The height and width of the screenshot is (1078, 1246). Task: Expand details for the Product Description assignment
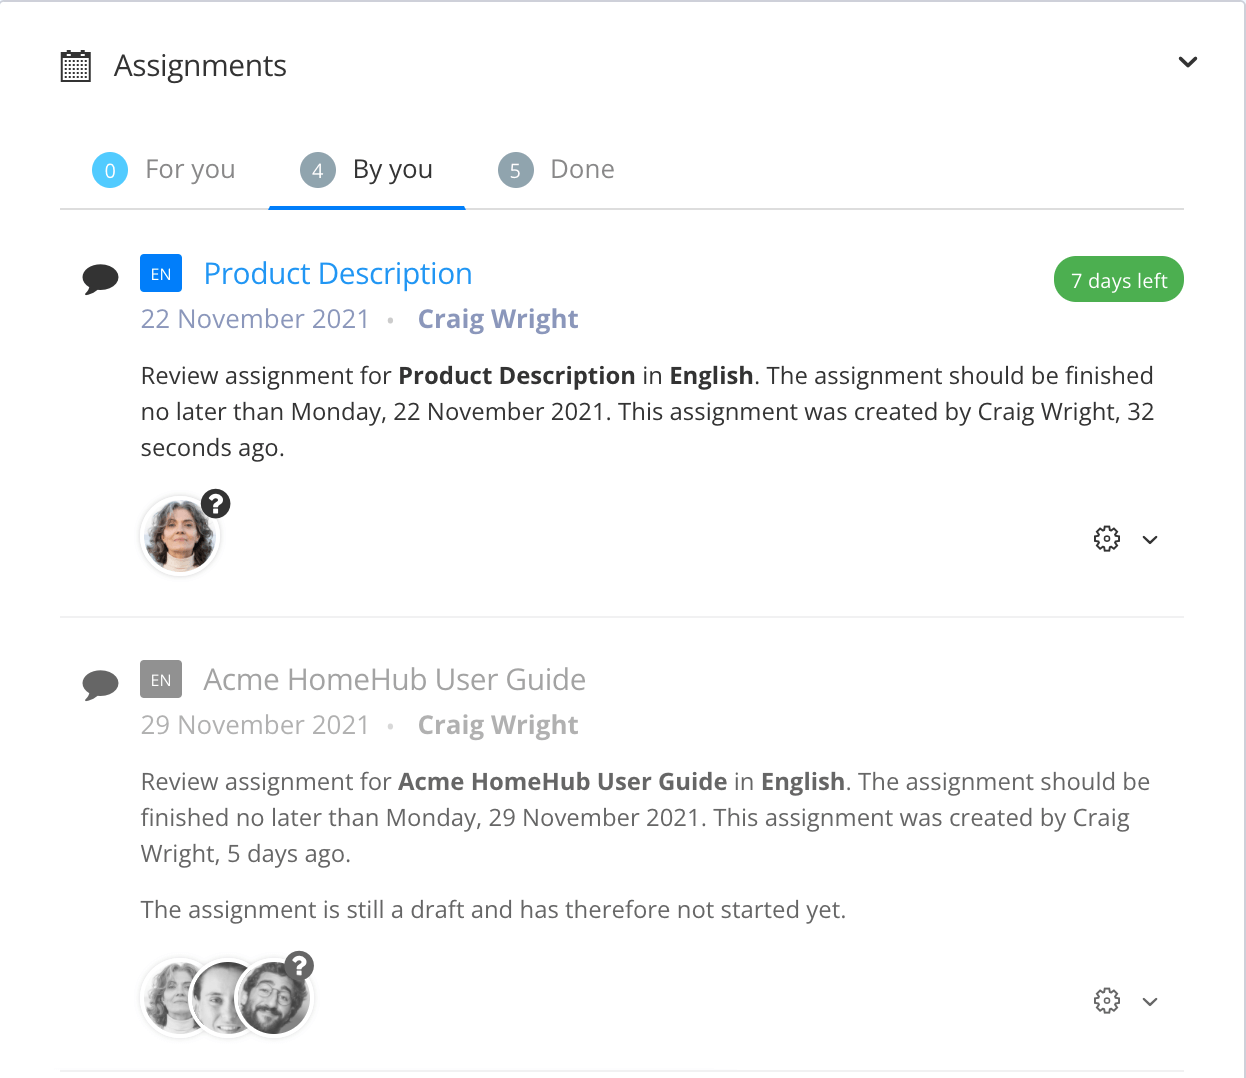coord(1150,538)
